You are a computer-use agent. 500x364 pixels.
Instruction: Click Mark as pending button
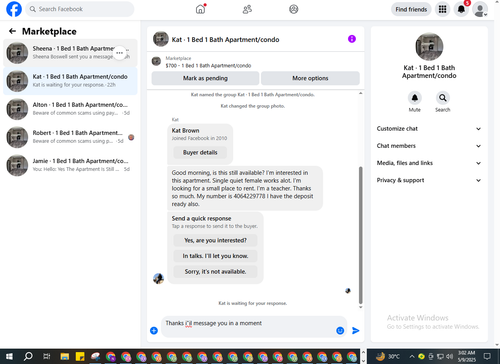point(205,78)
